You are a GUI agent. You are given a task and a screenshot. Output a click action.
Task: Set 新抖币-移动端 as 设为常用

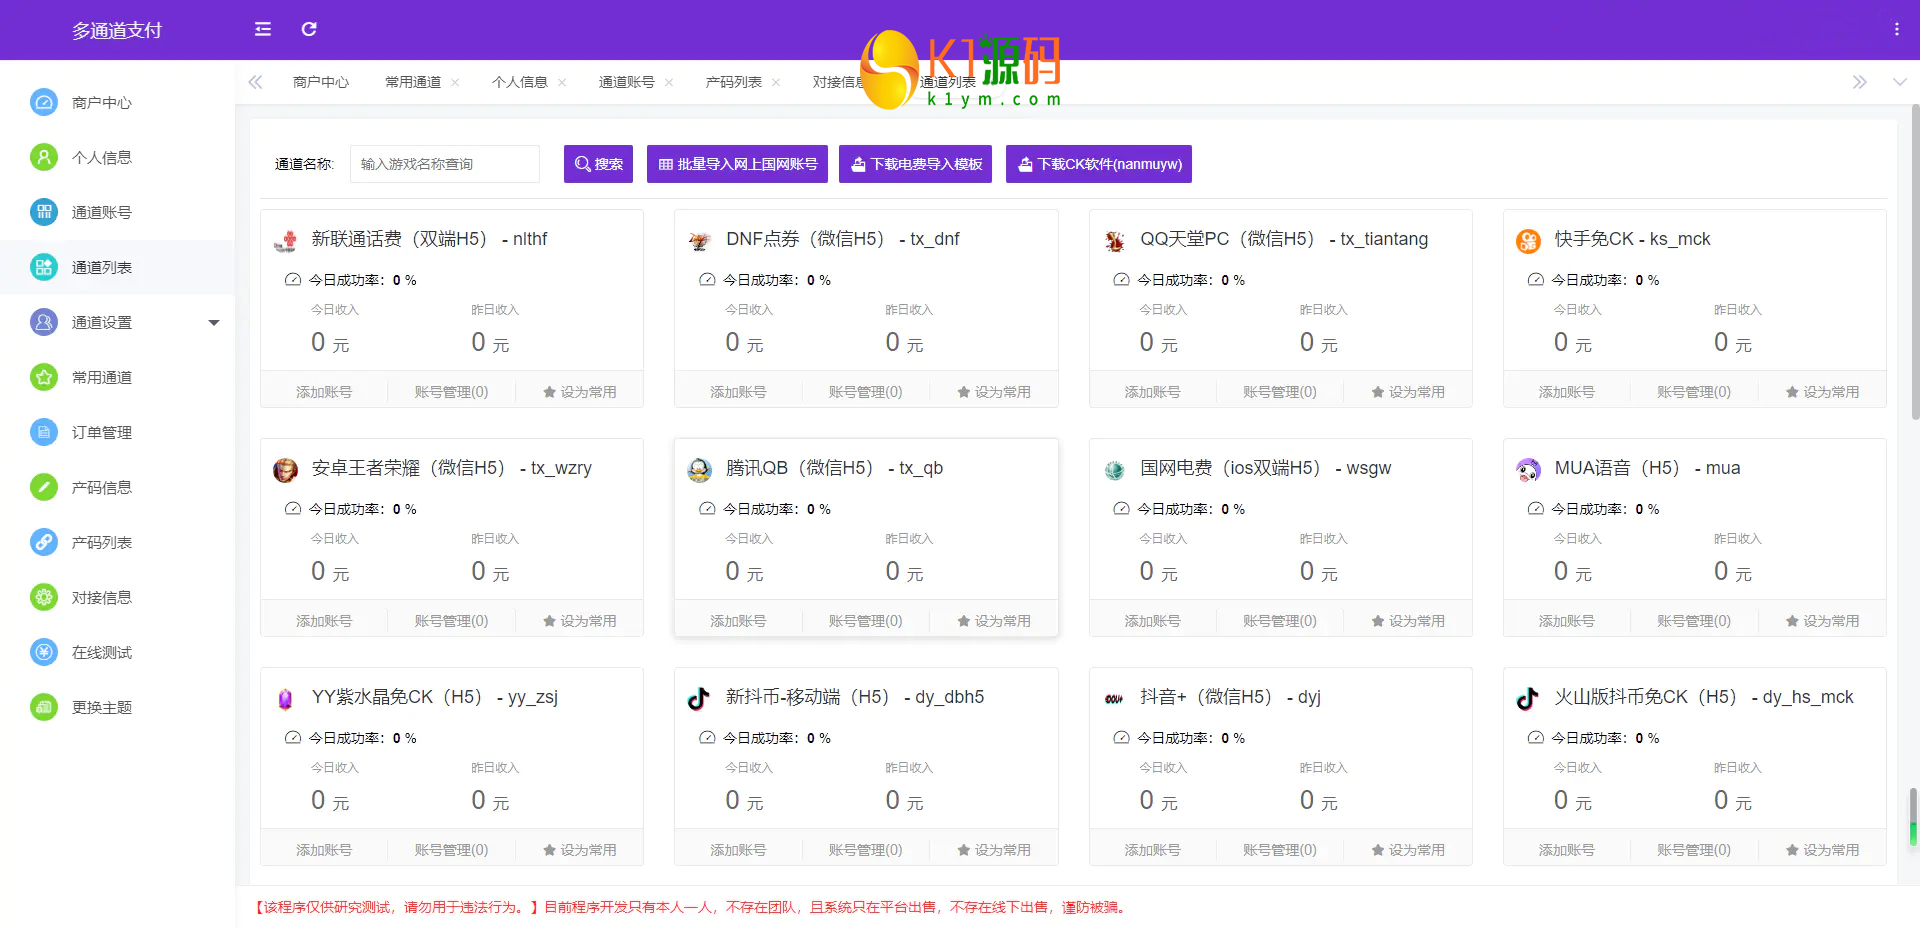[994, 850]
